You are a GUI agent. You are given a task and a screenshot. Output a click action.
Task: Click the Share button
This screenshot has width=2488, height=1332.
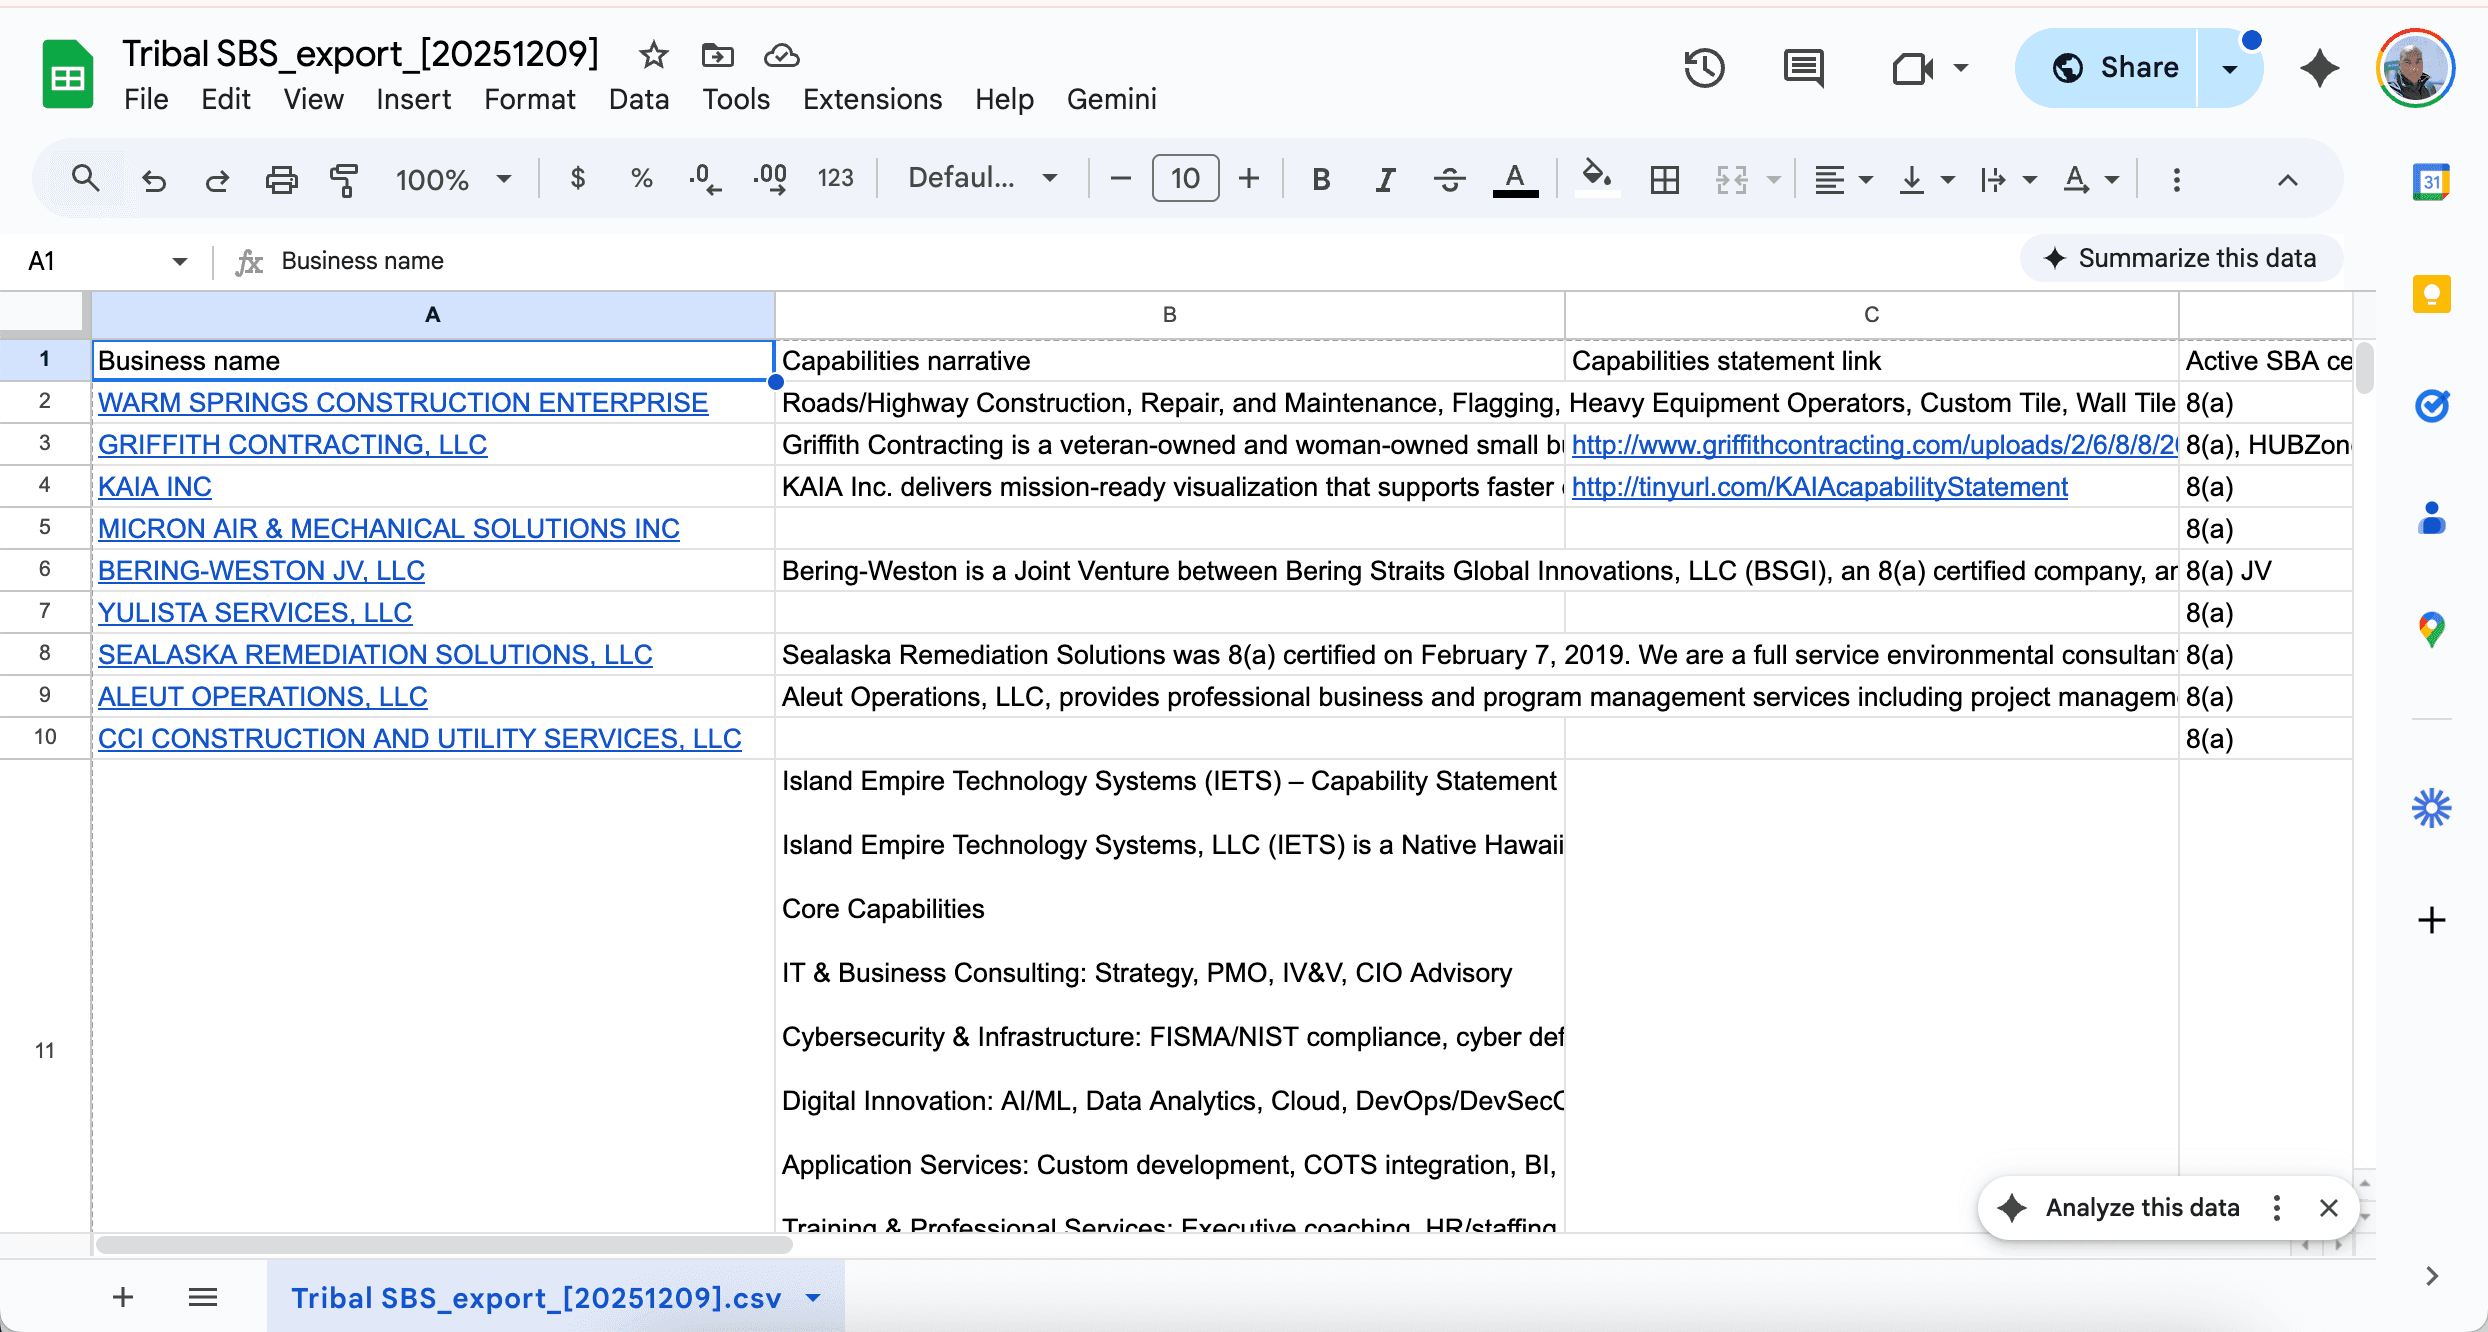coord(2115,68)
